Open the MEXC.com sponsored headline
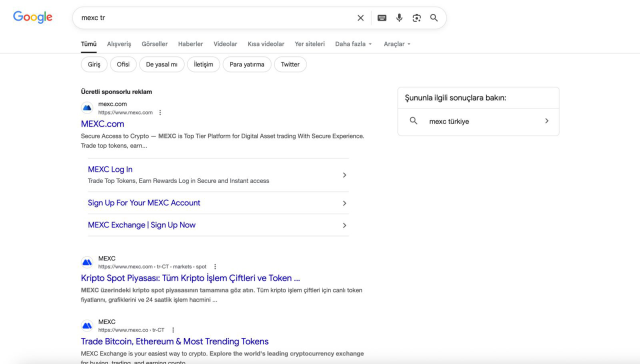This screenshot has height=364, width=640. [102, 124]
